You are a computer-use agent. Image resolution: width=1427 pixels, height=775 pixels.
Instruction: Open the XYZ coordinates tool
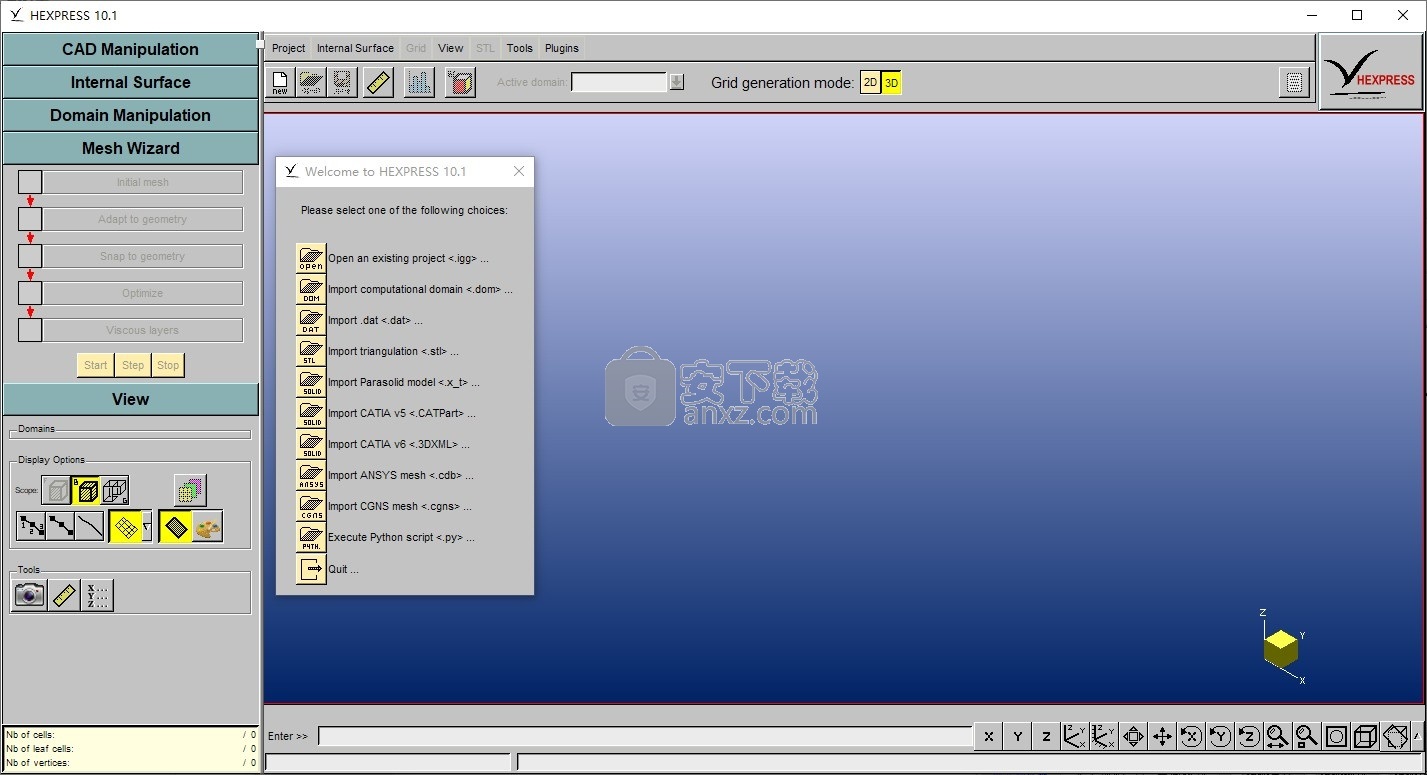[x=97, y=595]
